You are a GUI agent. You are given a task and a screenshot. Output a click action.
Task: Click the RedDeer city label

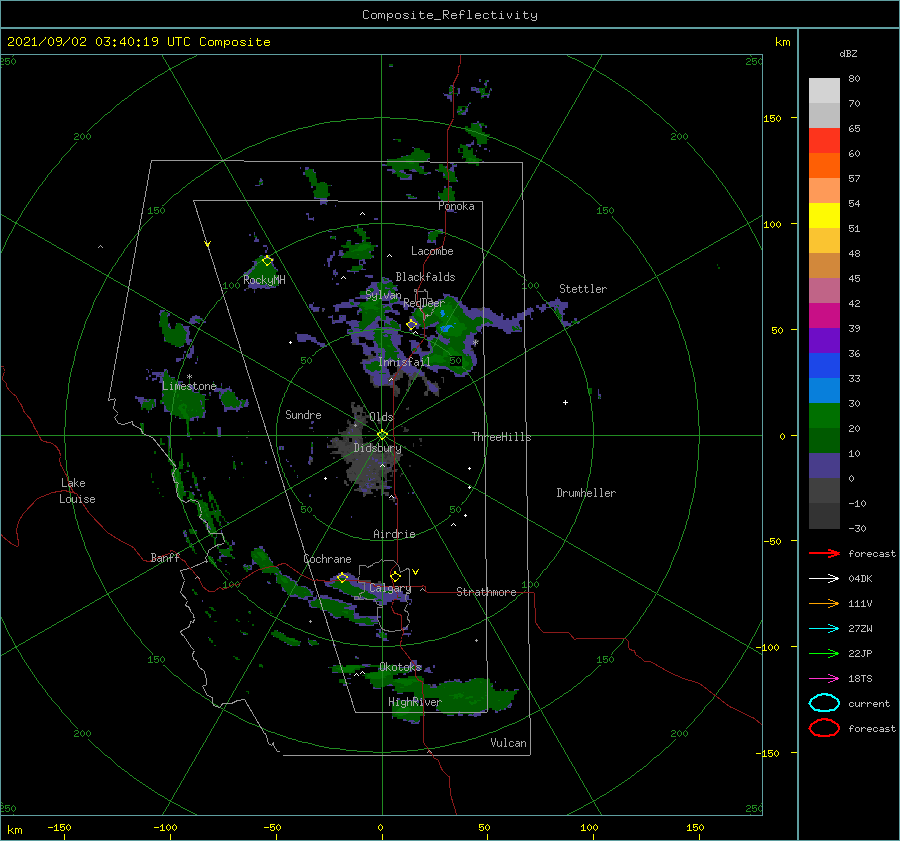click(424, 303)
